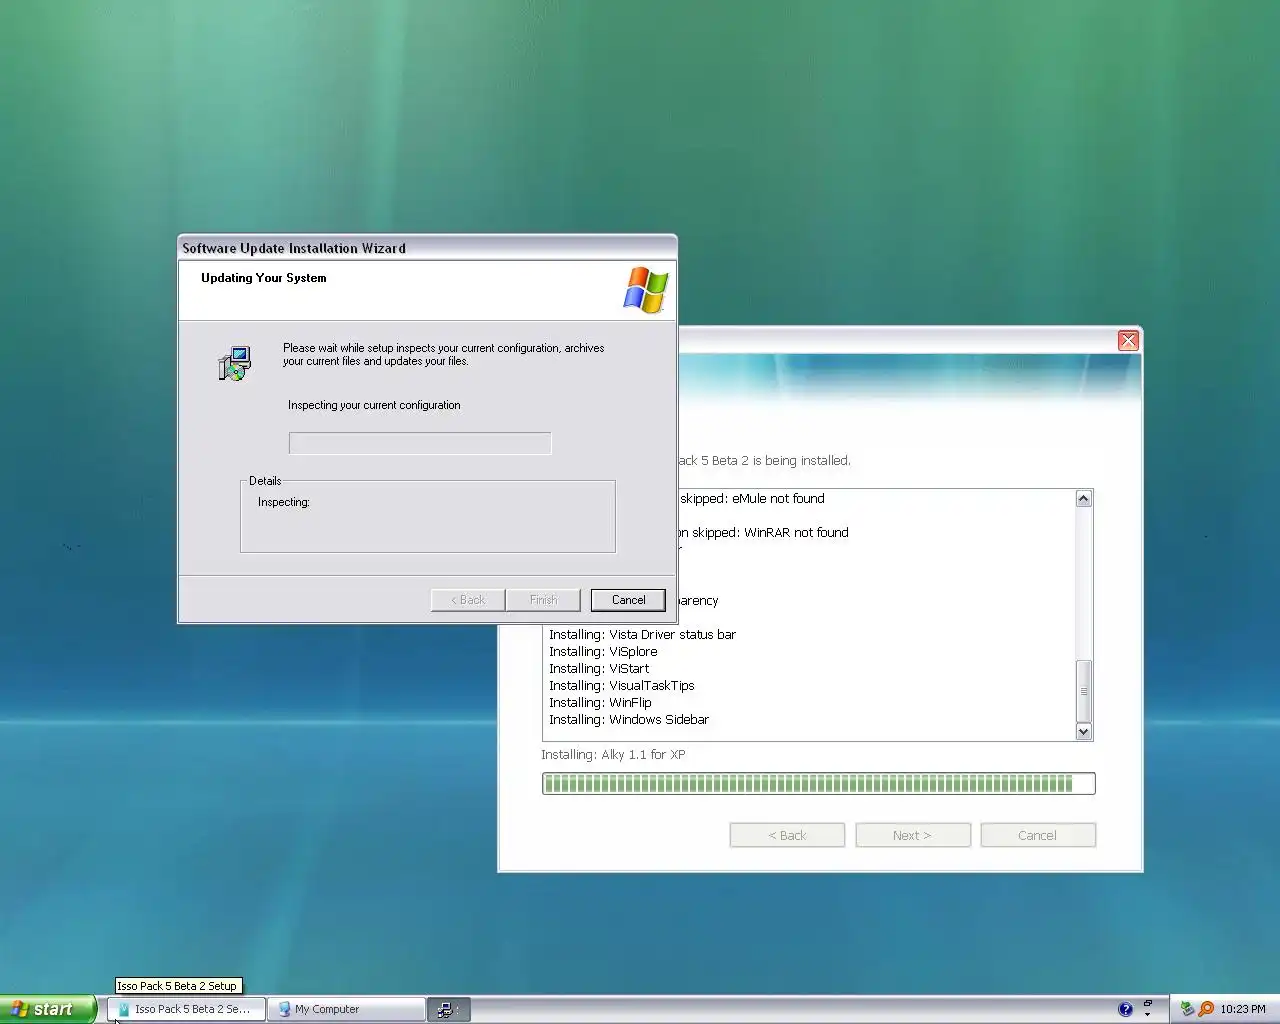Viewport: 1280px width, 1024px height.
Task: Close the Isso Pack setup window
Action: (1128, 341)
